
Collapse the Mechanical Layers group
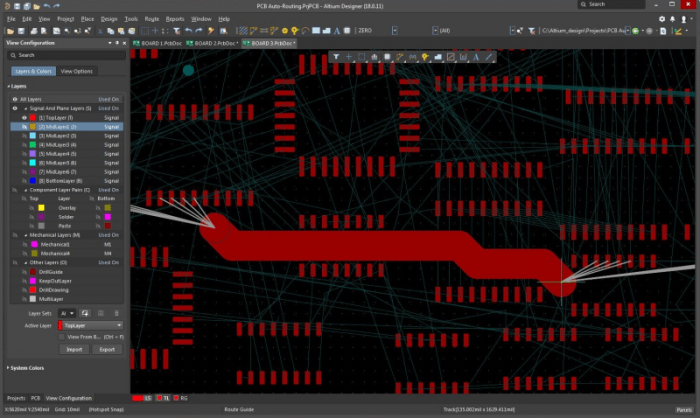(28, 235)
